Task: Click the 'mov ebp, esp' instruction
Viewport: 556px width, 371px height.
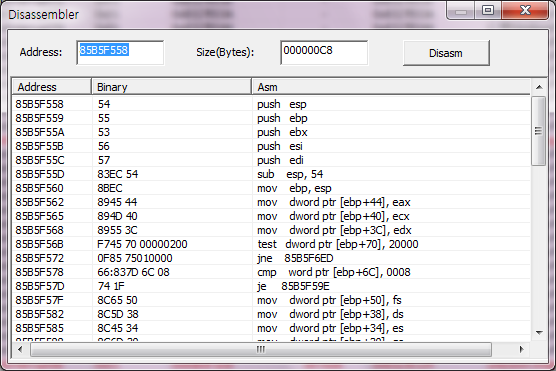Action: click(x=294, y=188)
